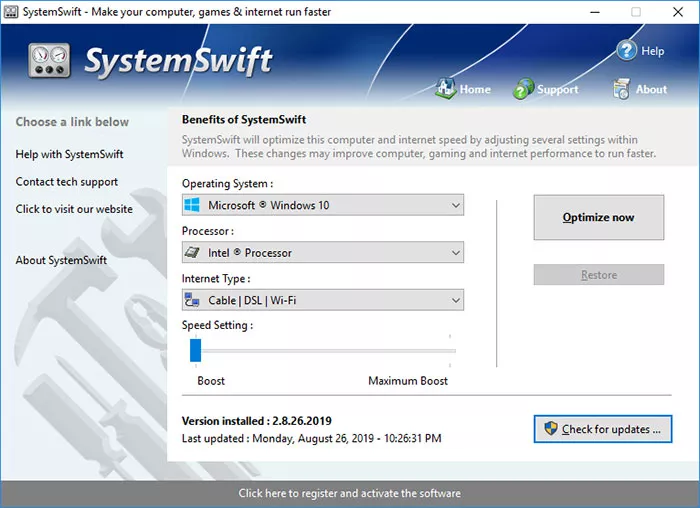This screenshot has width=700, height=508.
Task: Minimize the SystemSwift window
Action: [595, 12]
